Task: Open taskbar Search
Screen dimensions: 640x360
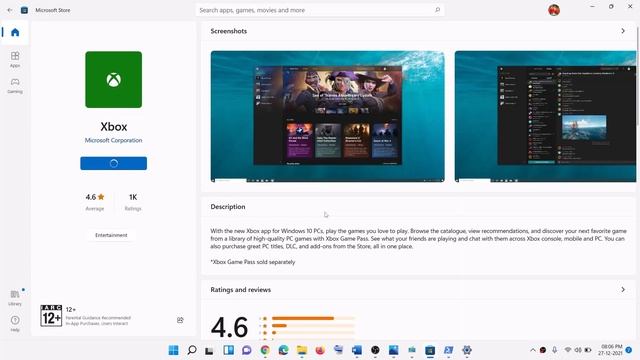Action: (x=192, y=350)
